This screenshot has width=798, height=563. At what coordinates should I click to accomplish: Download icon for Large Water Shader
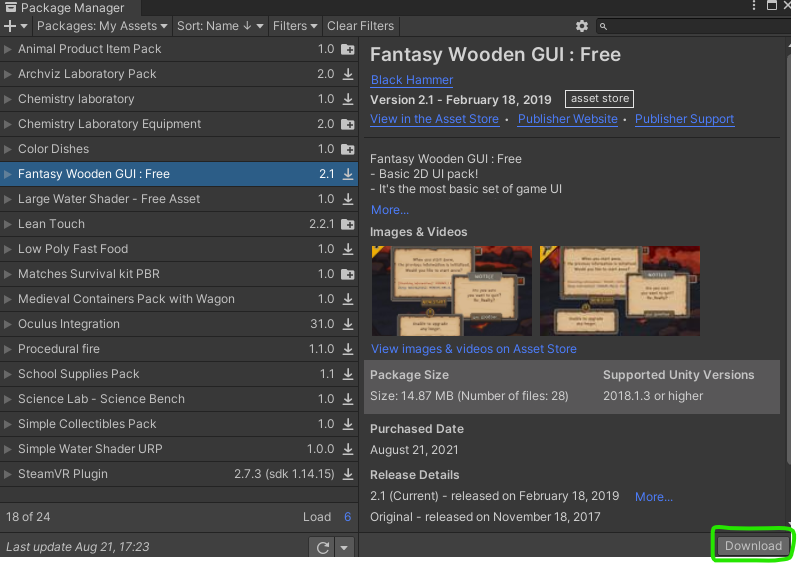pos(348,199)
